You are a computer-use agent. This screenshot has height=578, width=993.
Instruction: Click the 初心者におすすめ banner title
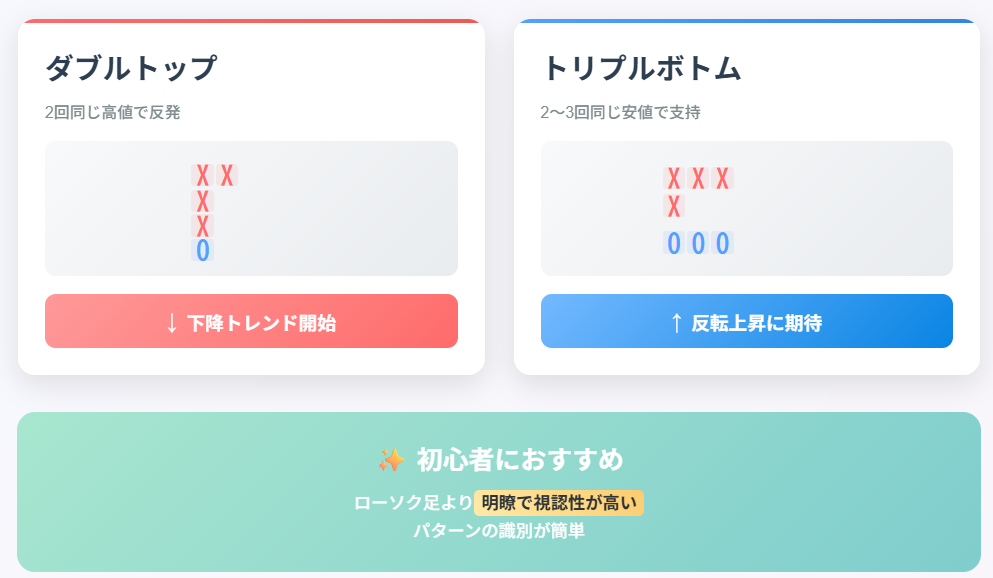(520, 460)
